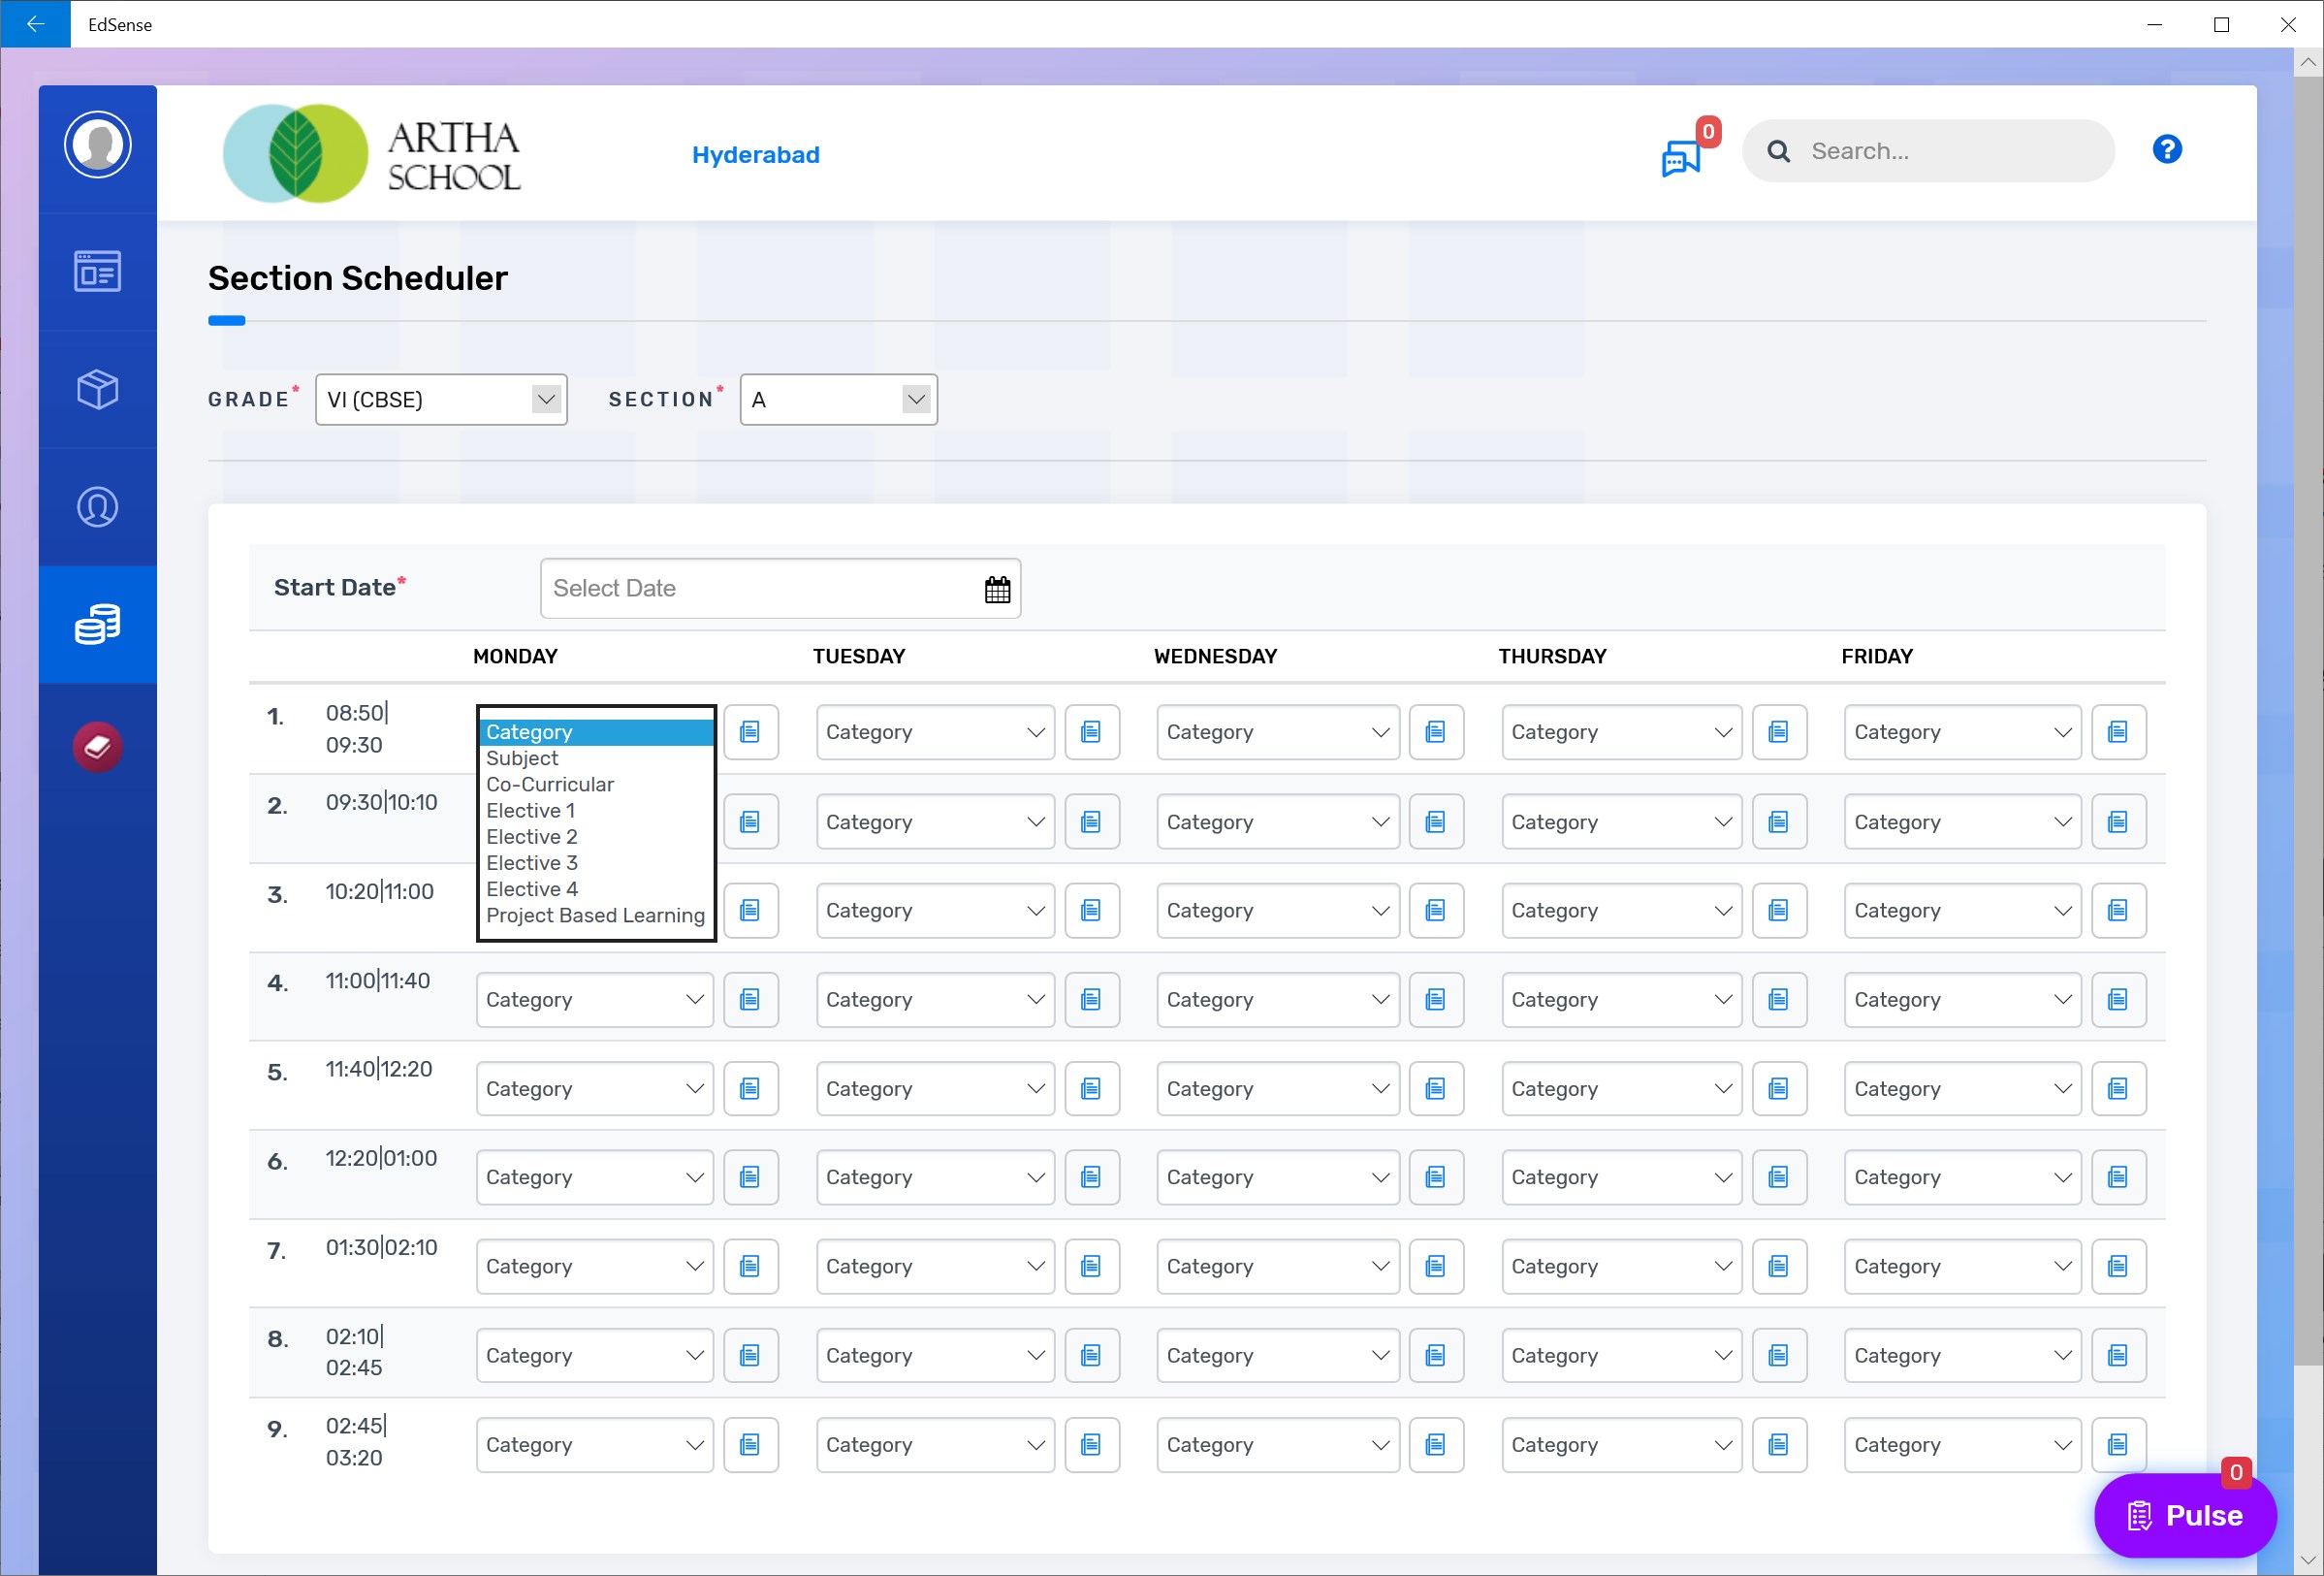Click the Hyderabad location link

(755, 155)
